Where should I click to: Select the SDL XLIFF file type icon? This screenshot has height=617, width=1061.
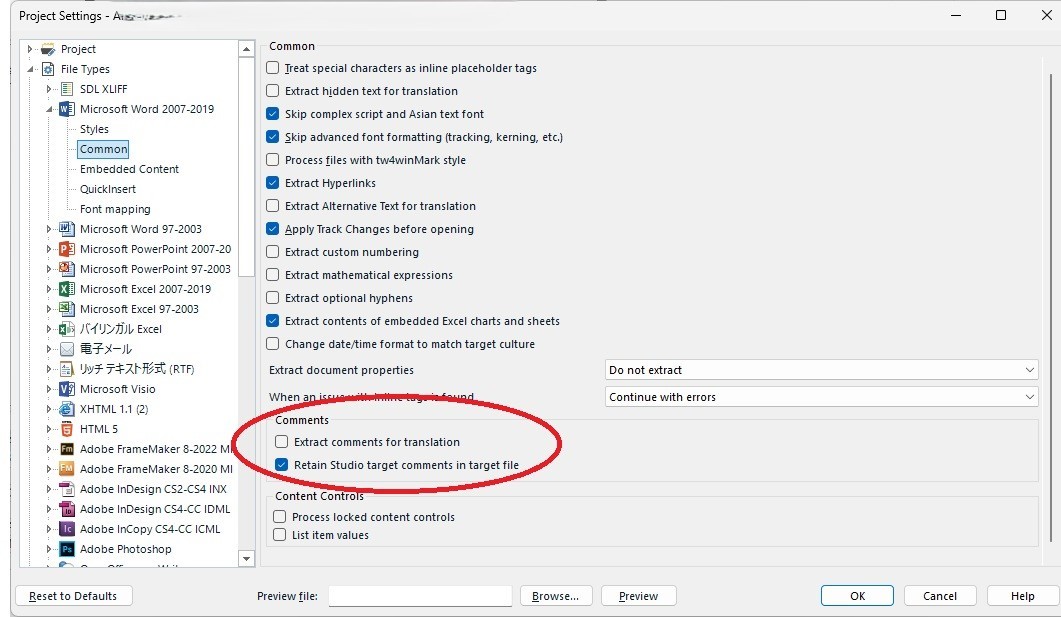pyautogui.click(x=64, y=89)
